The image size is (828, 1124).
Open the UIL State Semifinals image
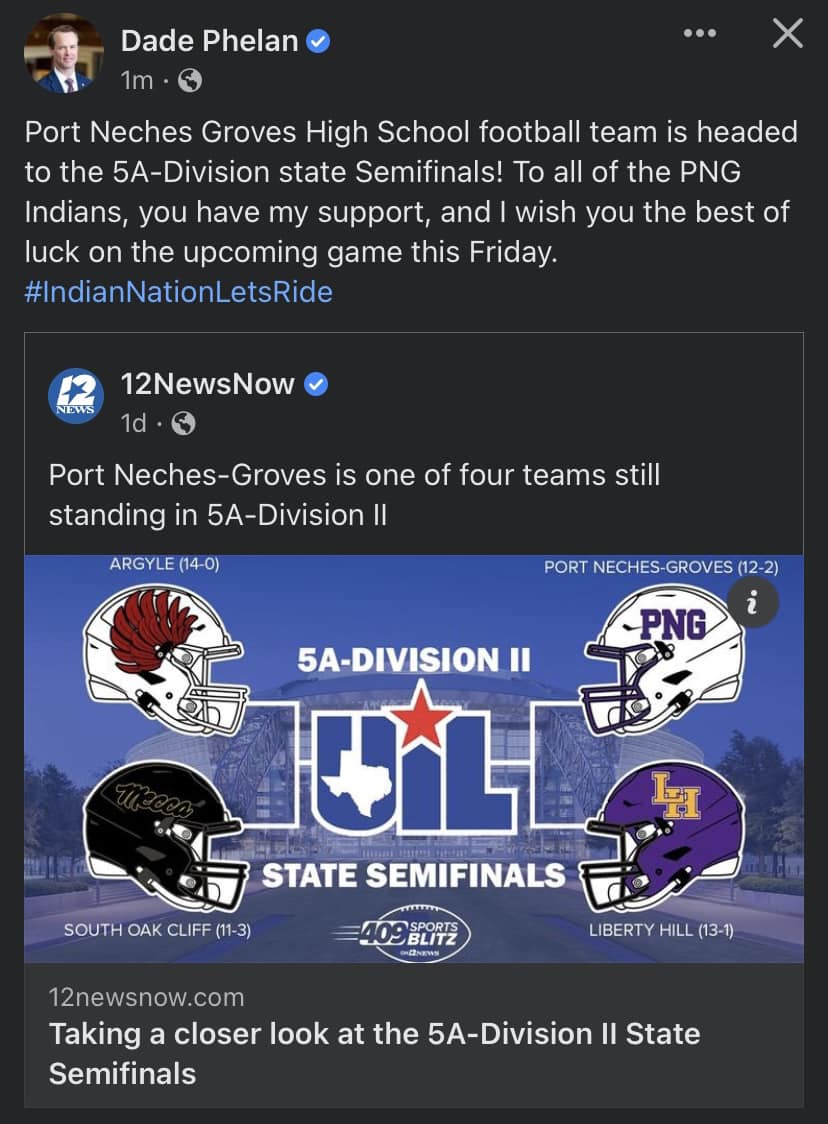coord(414,758)
